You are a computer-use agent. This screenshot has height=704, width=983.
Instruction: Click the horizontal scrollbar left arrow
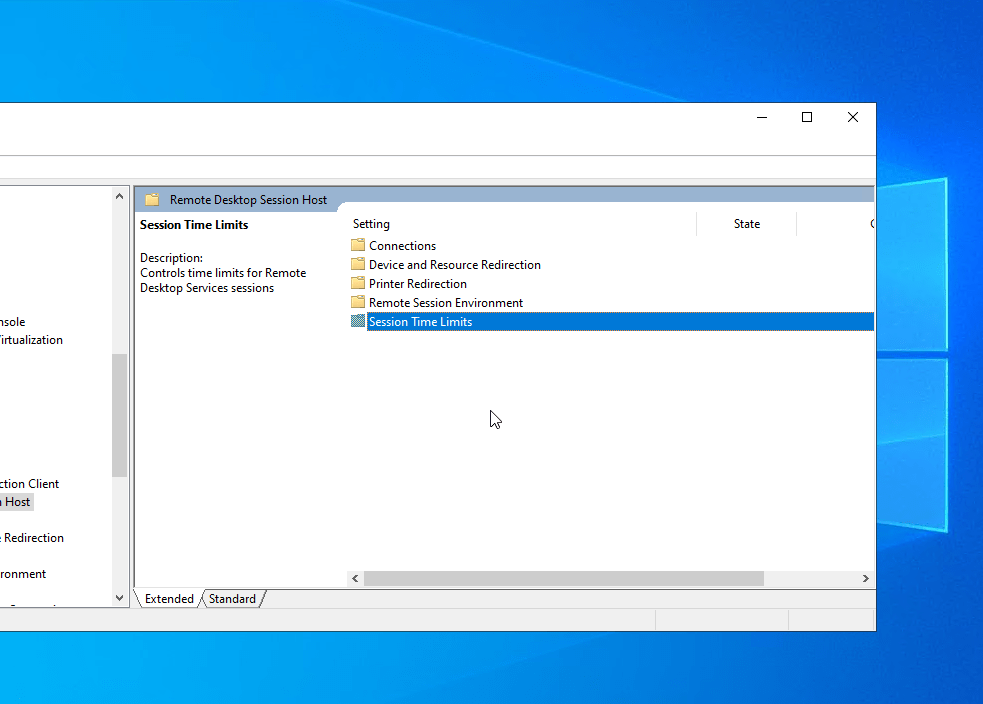pyautogui.click(x=355, y=578)
